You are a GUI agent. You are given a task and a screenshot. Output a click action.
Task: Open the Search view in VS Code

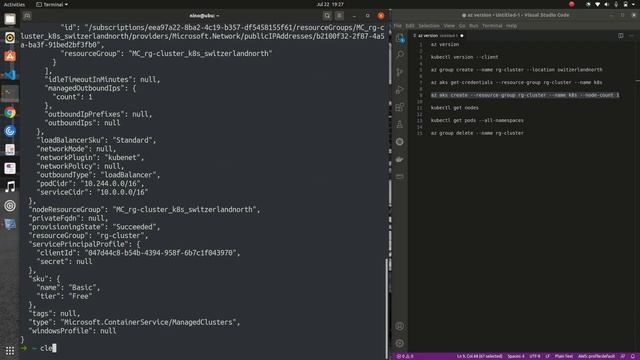pyautogui.click(x=400, y=55)
